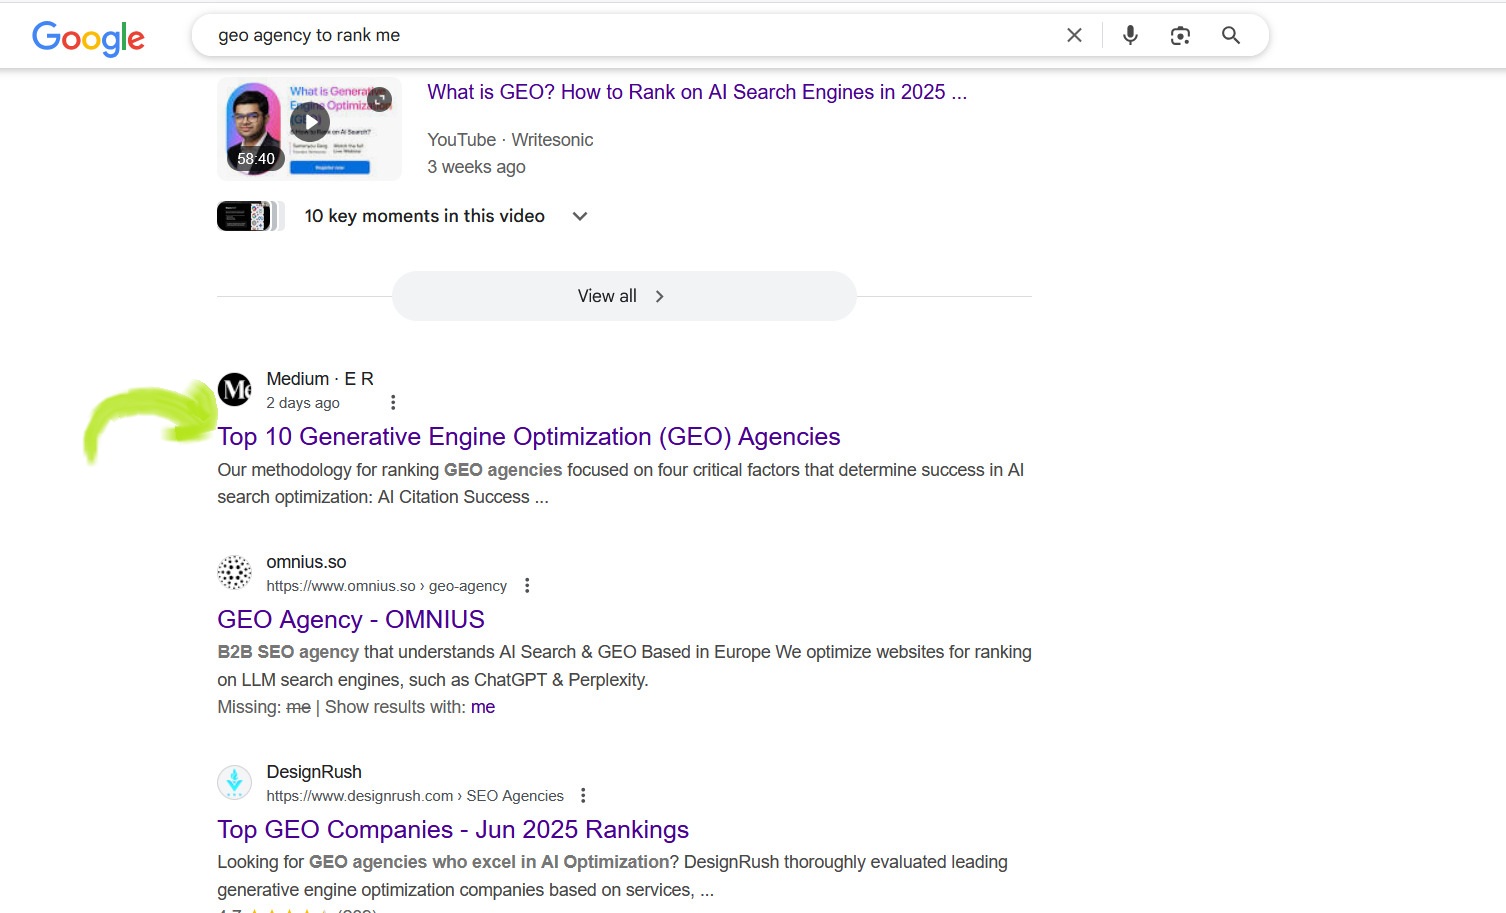
Task: Open Google Lens image search icon
Action: tap(1180, 35)
